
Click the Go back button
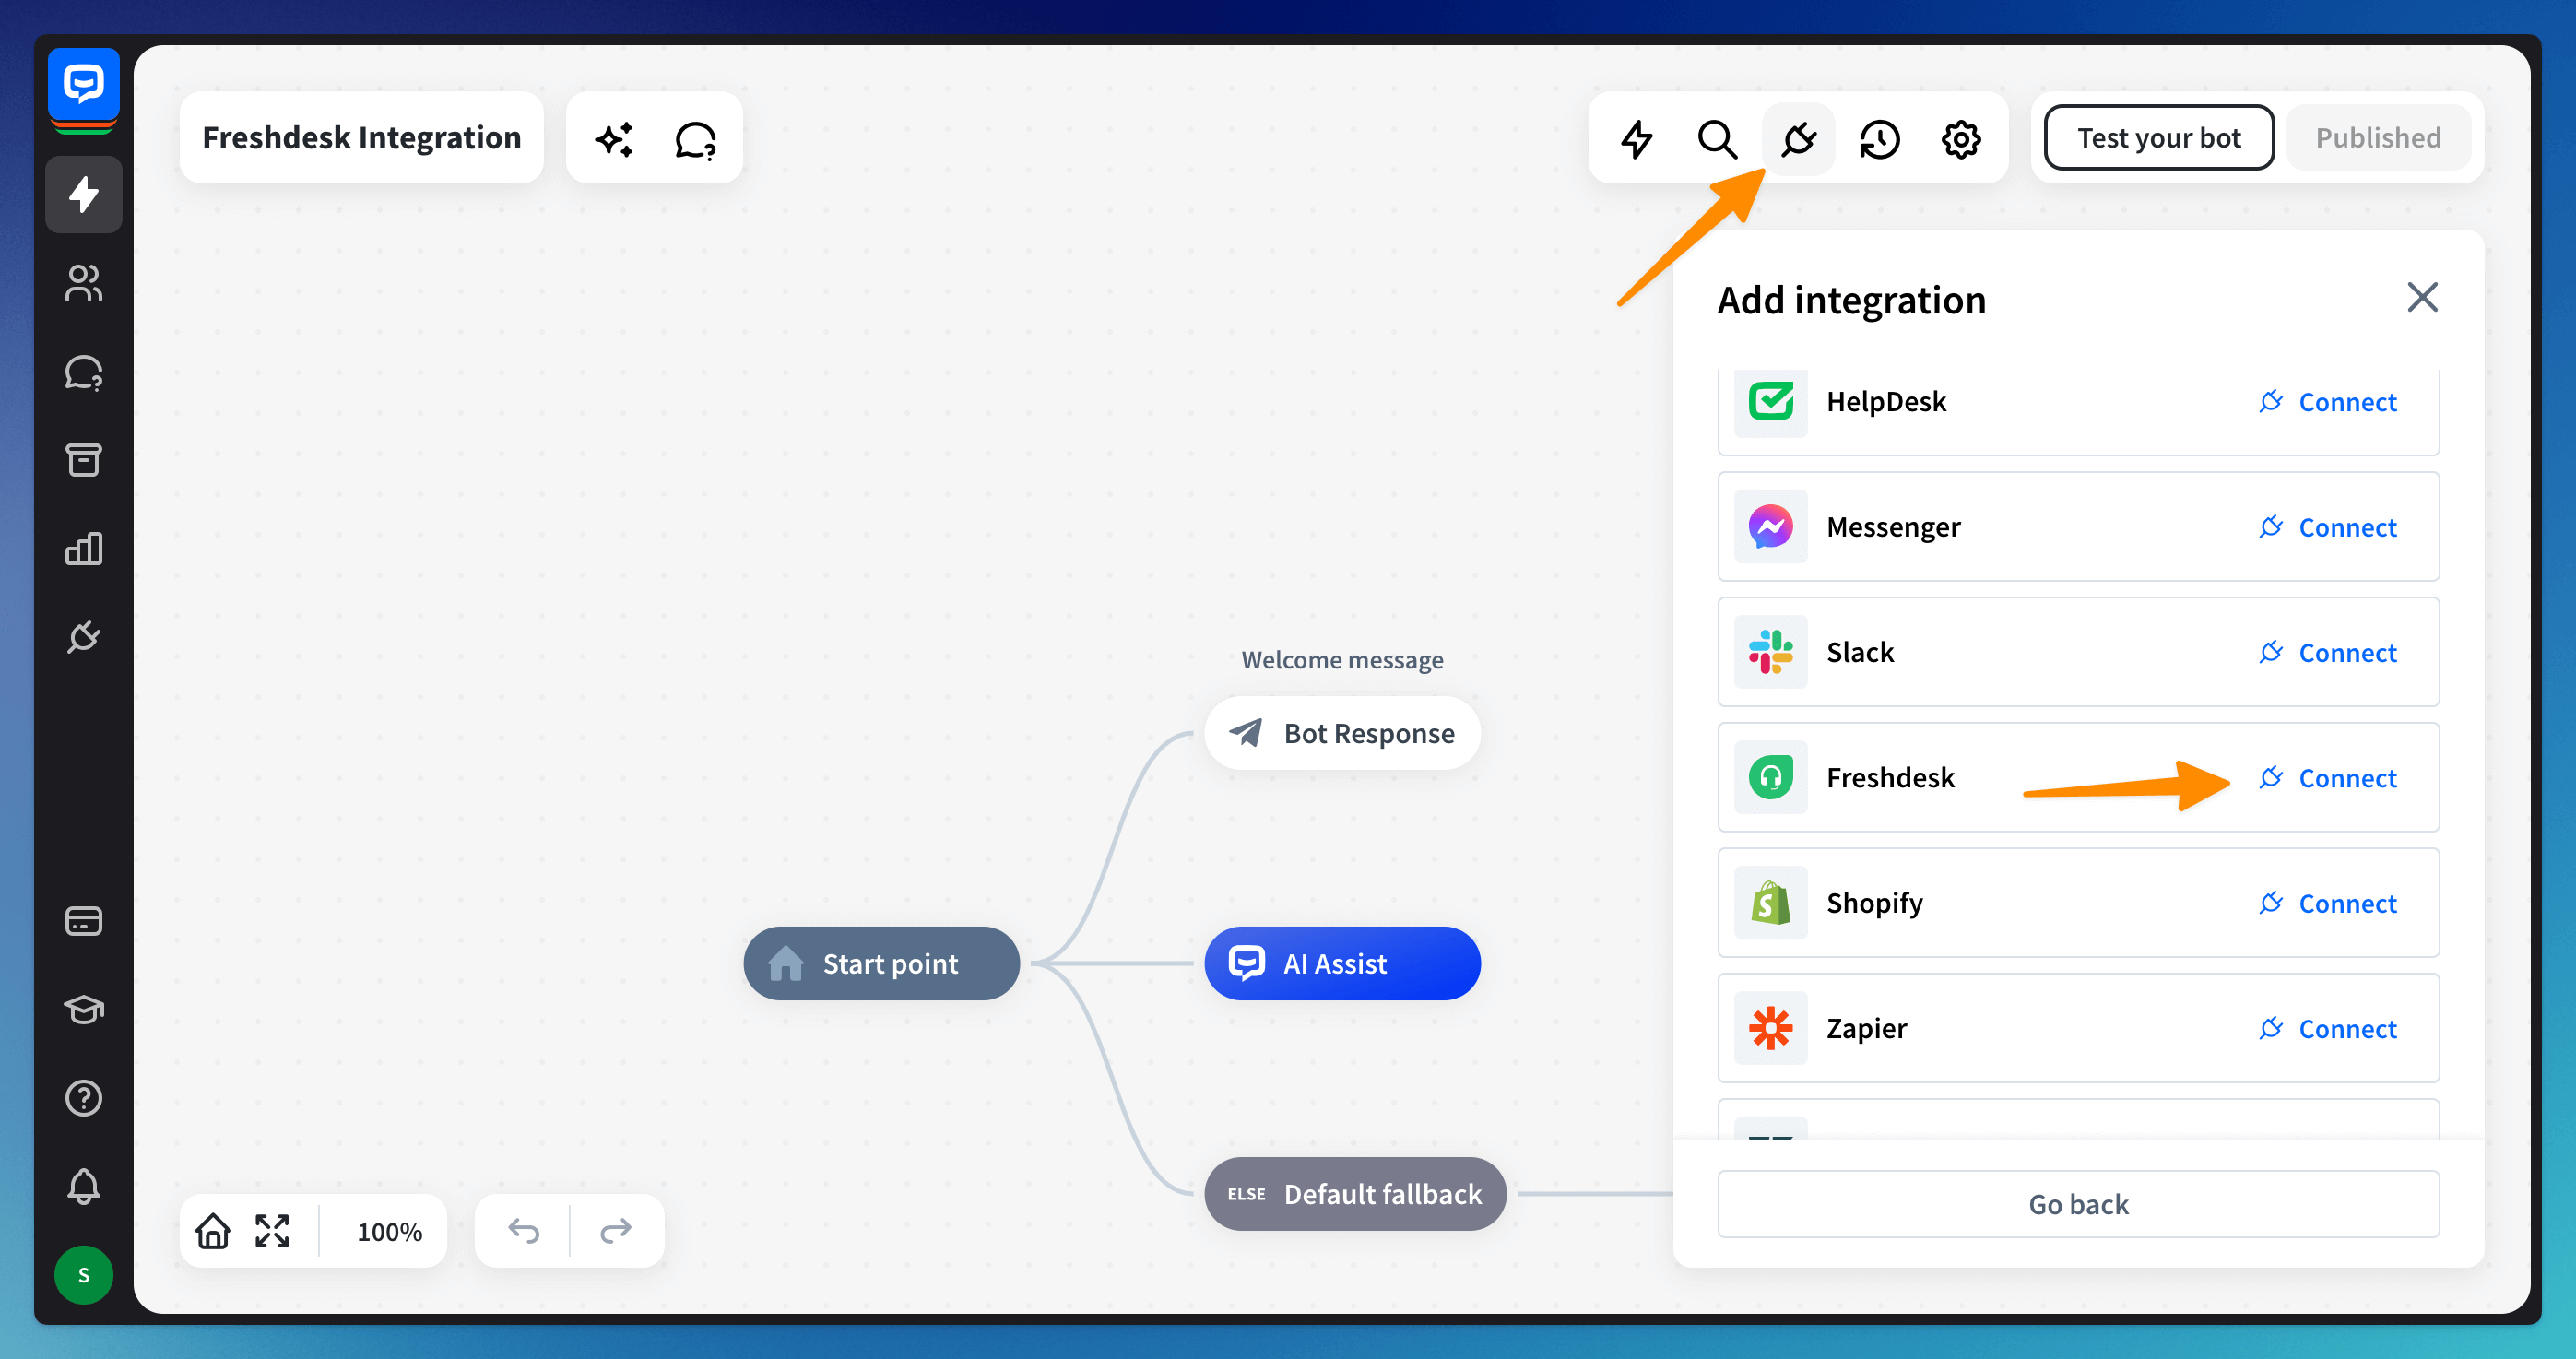[x=2078, y=1204]
